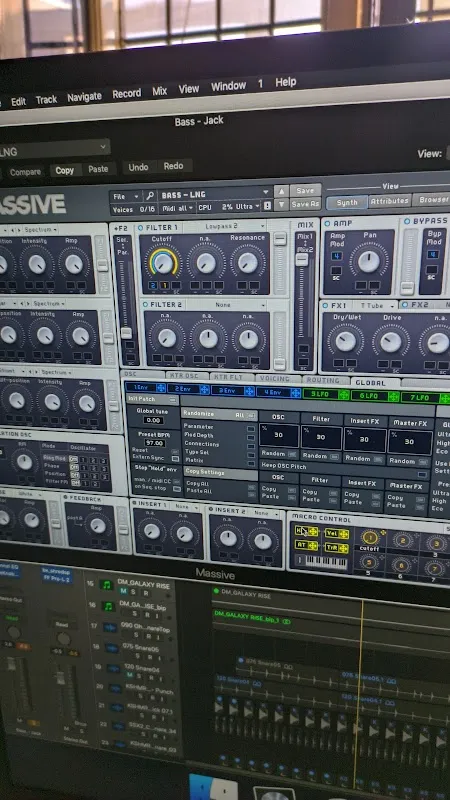
Task: Grab the 2Env modulation drag handle
Action: [205, 390]
